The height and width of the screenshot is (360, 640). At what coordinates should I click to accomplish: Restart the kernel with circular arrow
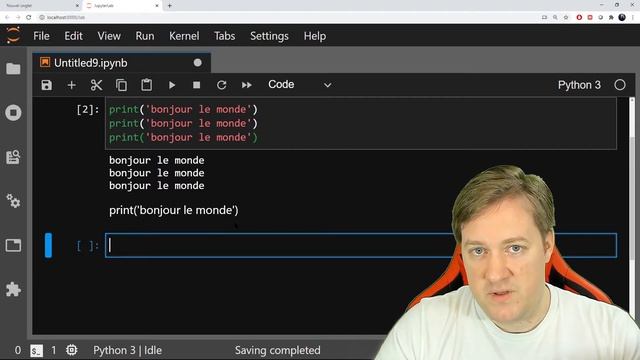click(222, 85)
